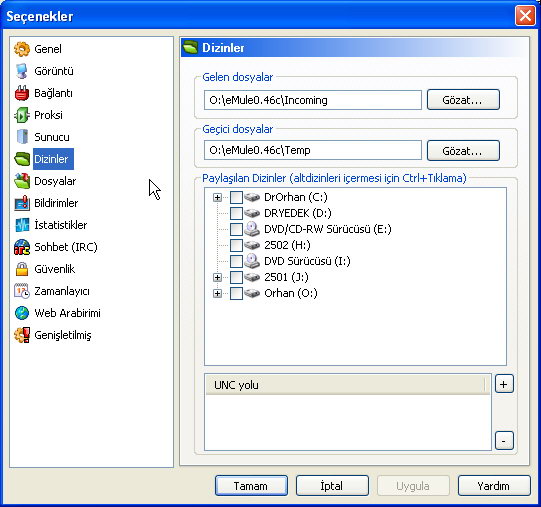Tick the 2502 (H:) drive checkbox
Screen dimensions: 541x507
(236, 245)
